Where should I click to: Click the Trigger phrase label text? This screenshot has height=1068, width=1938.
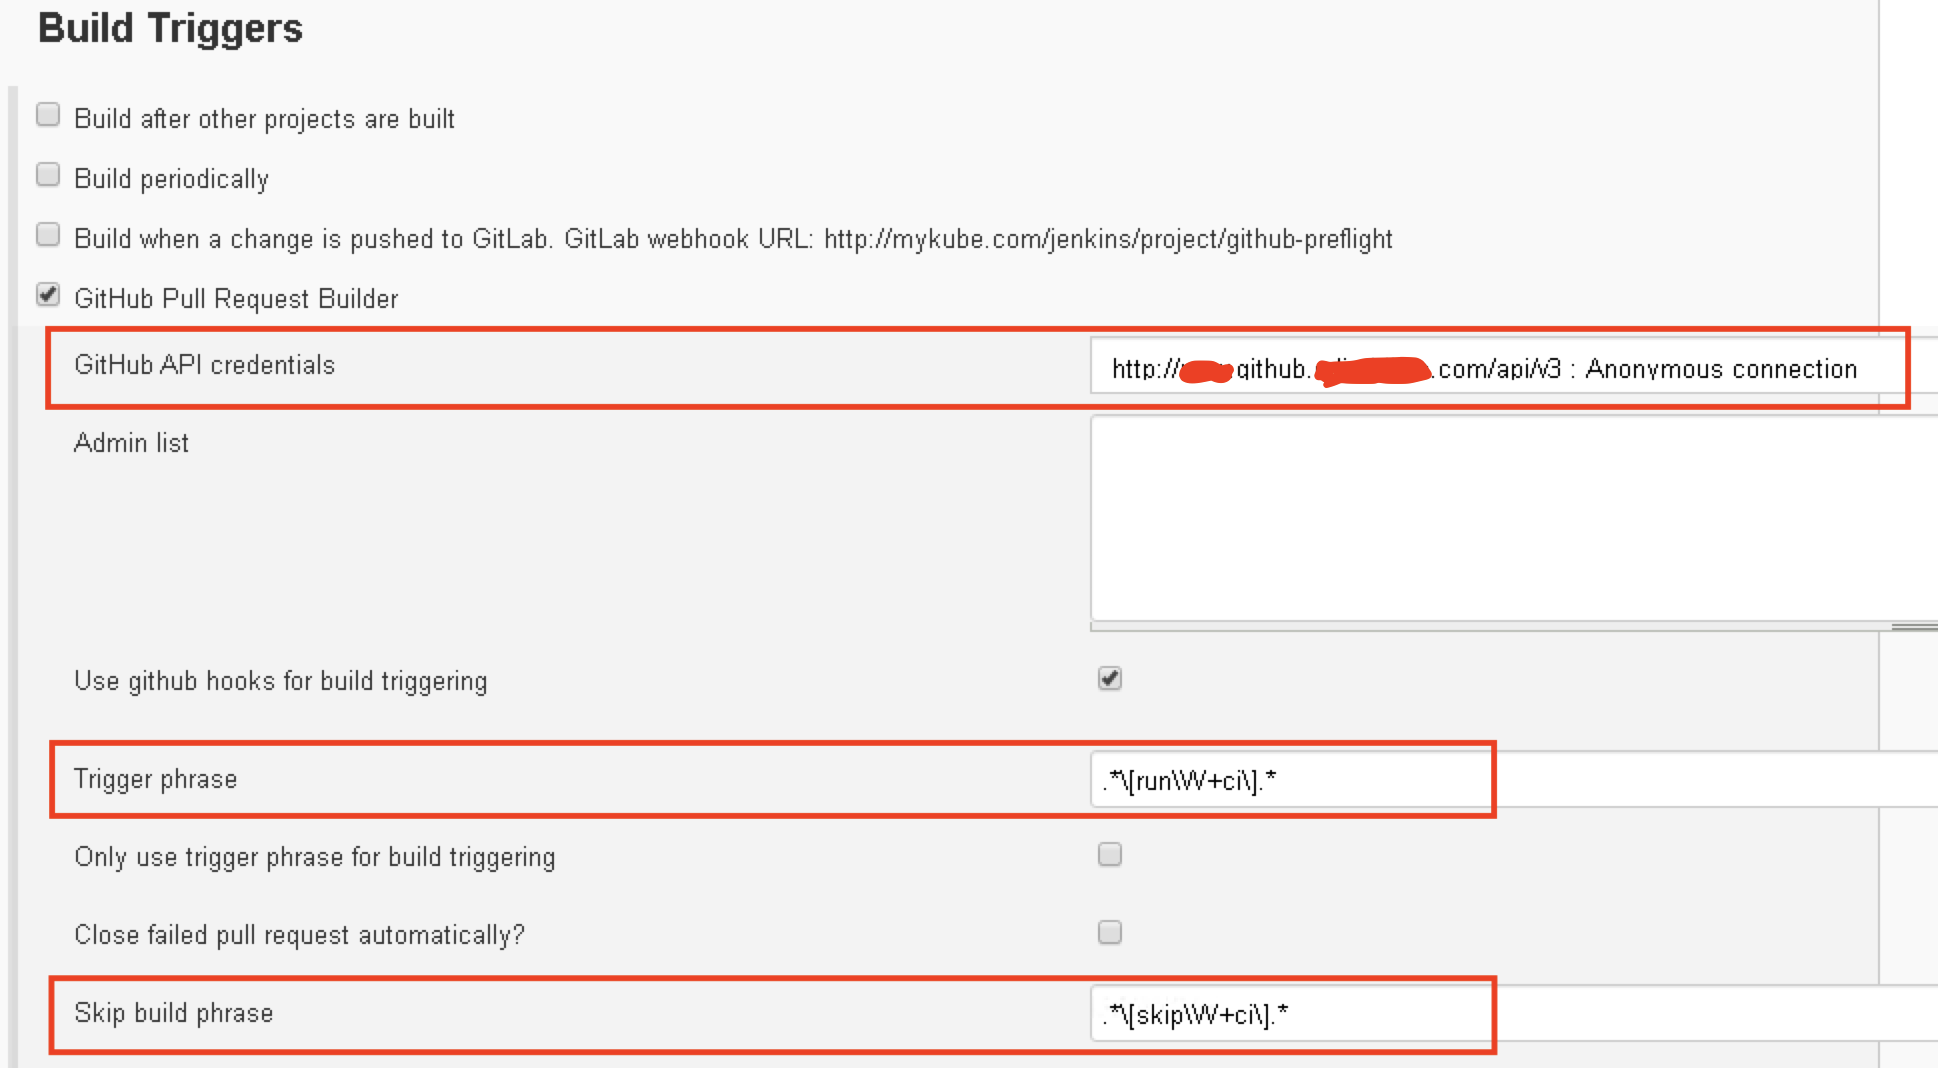pos(155,779)
